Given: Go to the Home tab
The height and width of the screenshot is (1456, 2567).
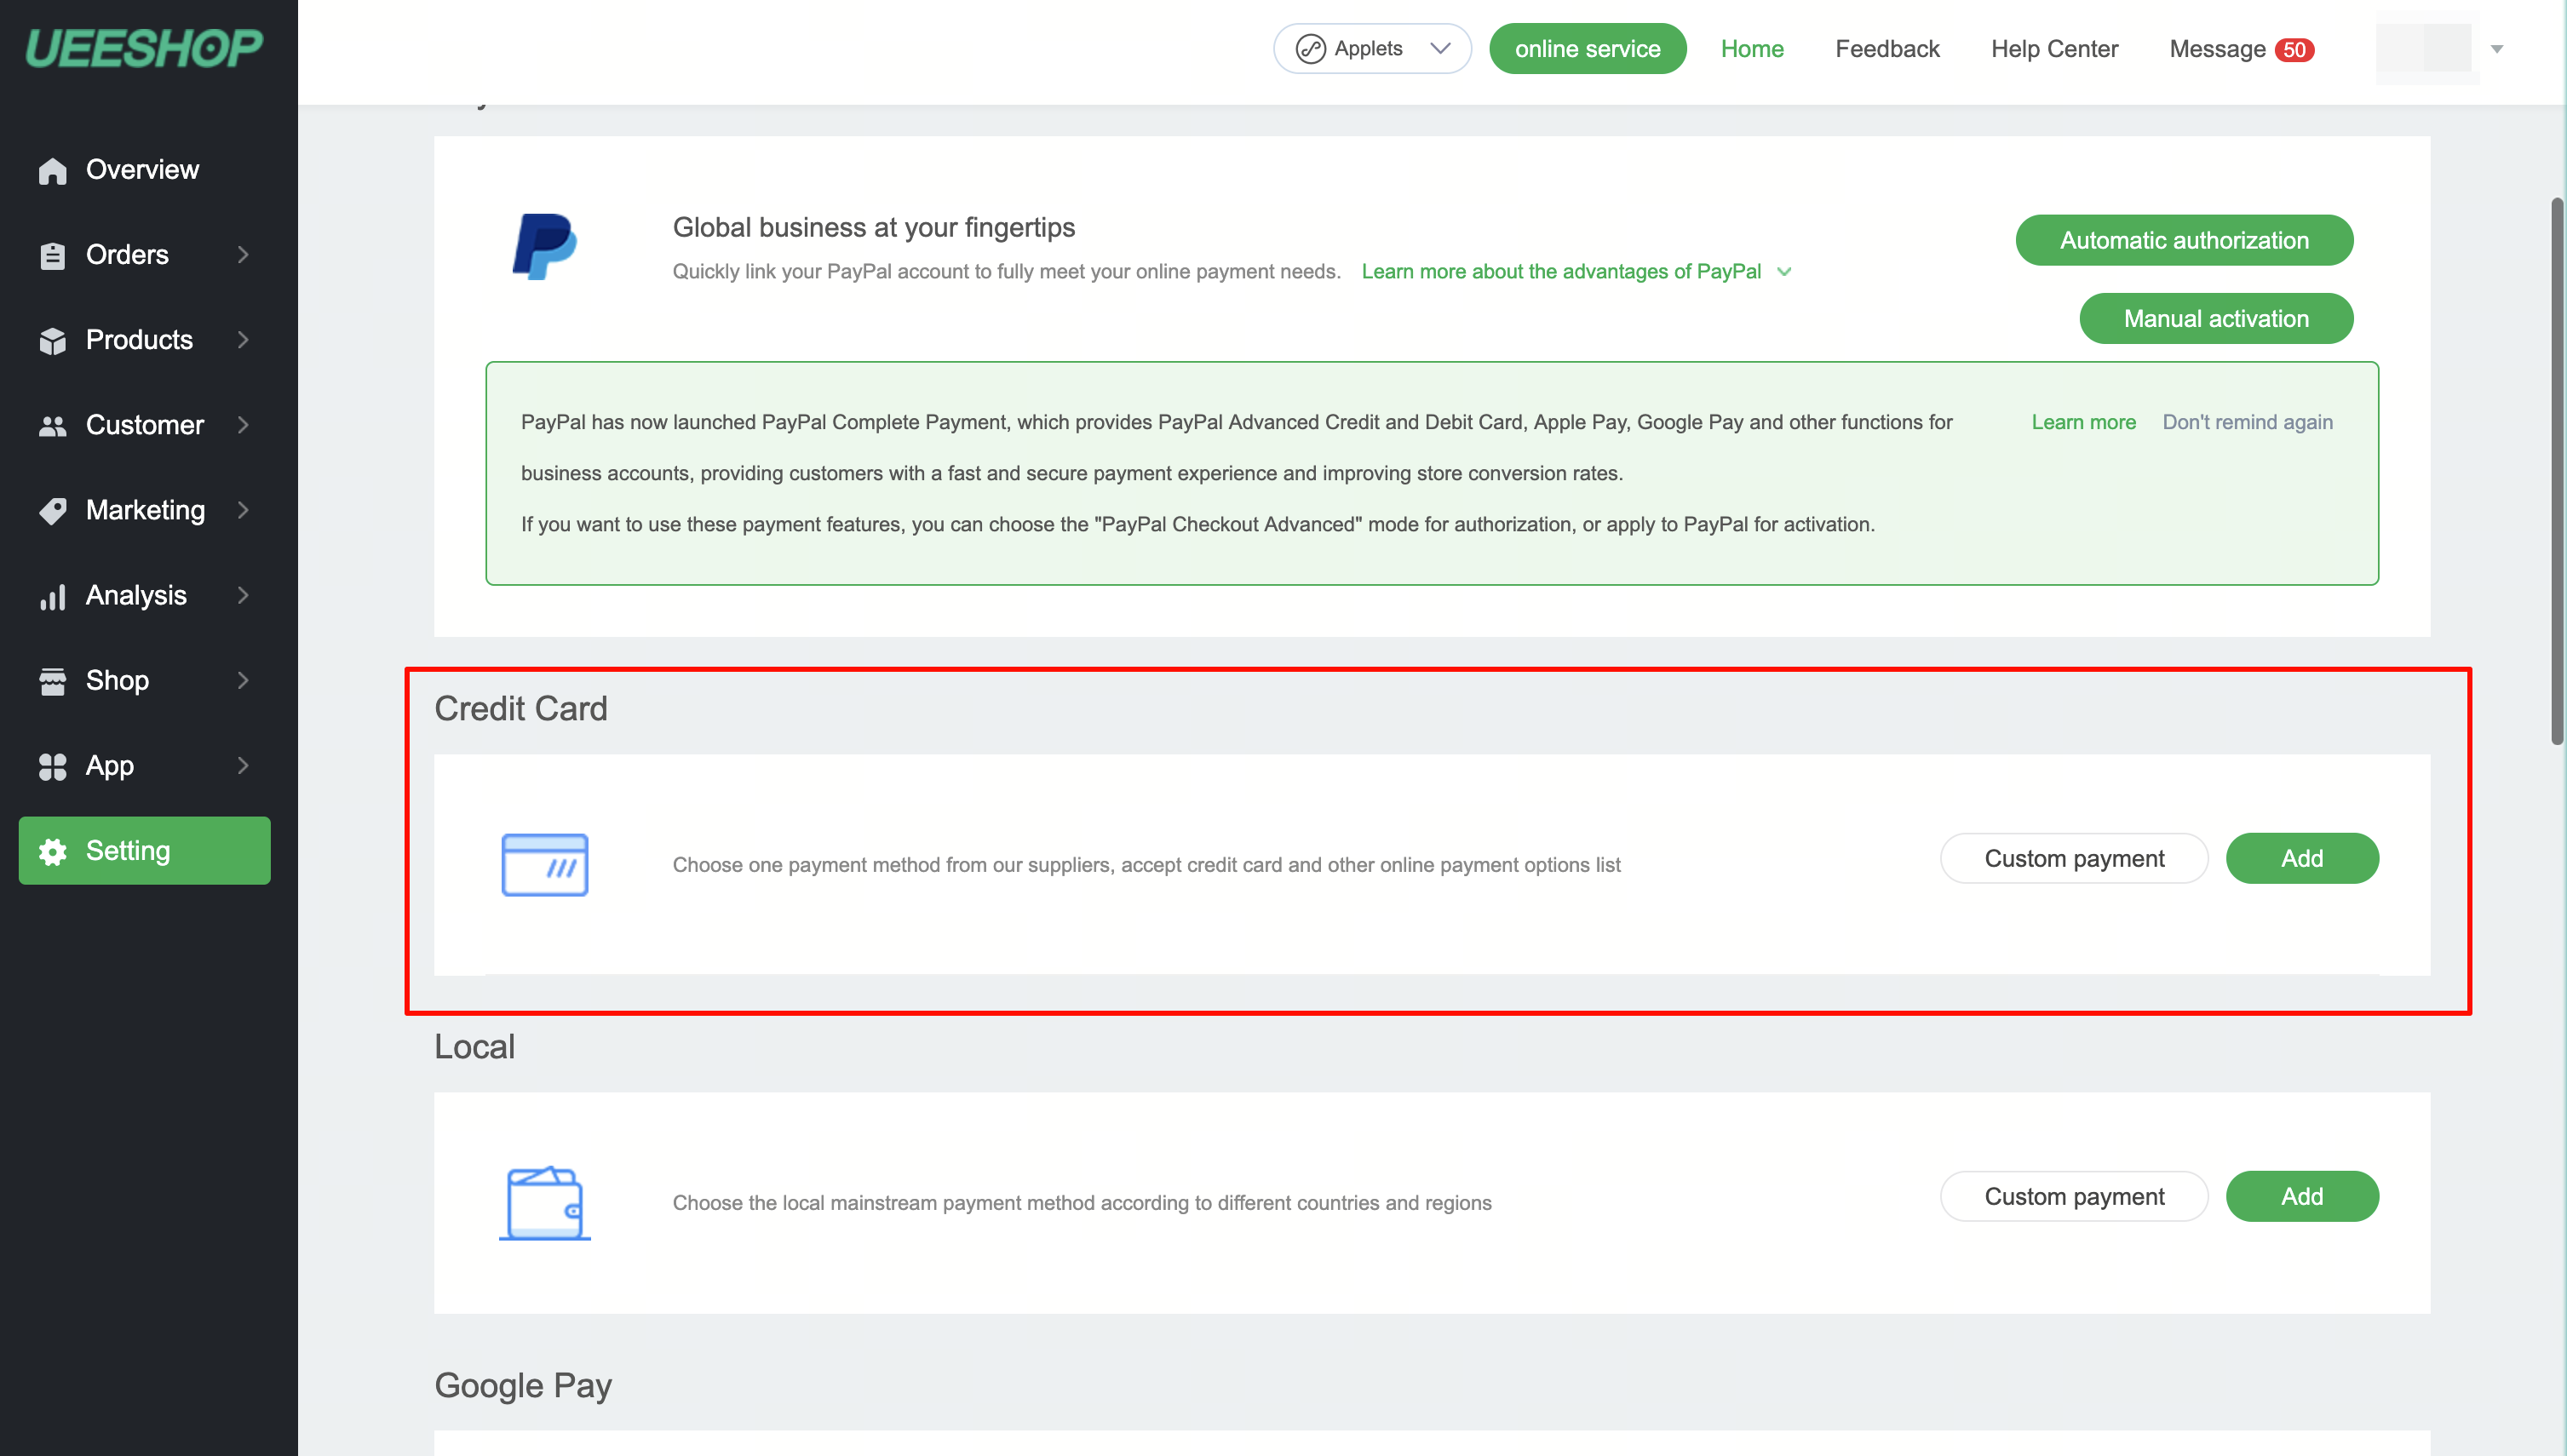Looking at the screenshot, I should [x=1751, y=49].
